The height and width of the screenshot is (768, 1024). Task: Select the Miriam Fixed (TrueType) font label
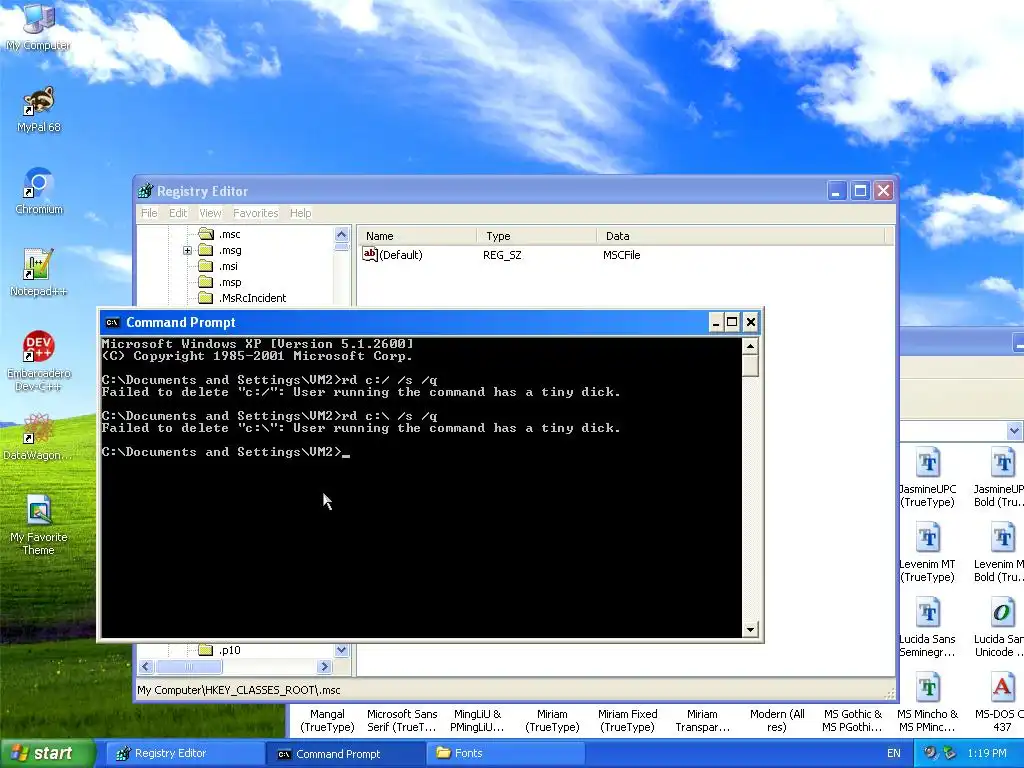click(x=628, y=720)
